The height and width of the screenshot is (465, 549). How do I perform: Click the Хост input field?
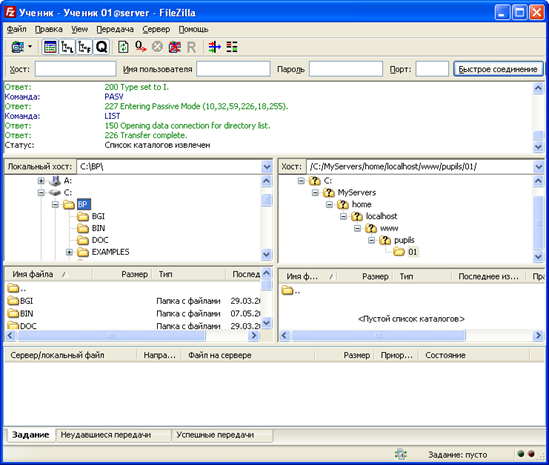(76, 69)
